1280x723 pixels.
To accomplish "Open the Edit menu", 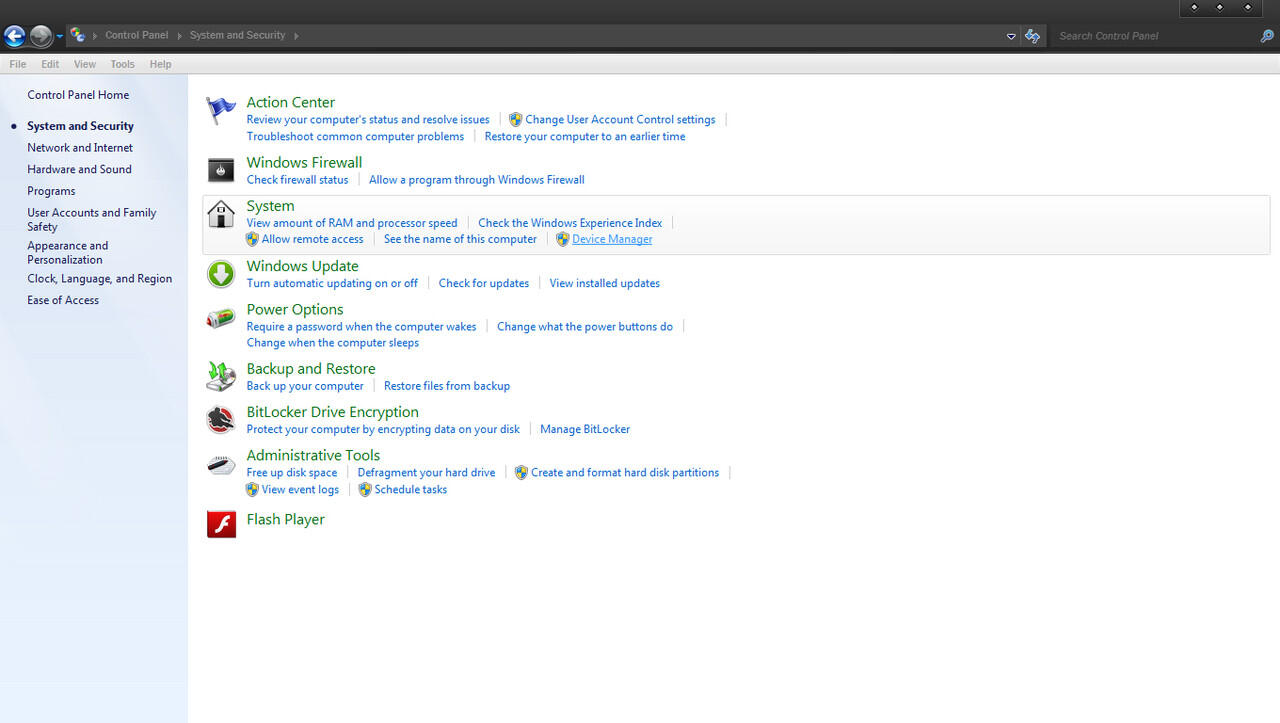I will pyautogui.click(x=50, y=64).
